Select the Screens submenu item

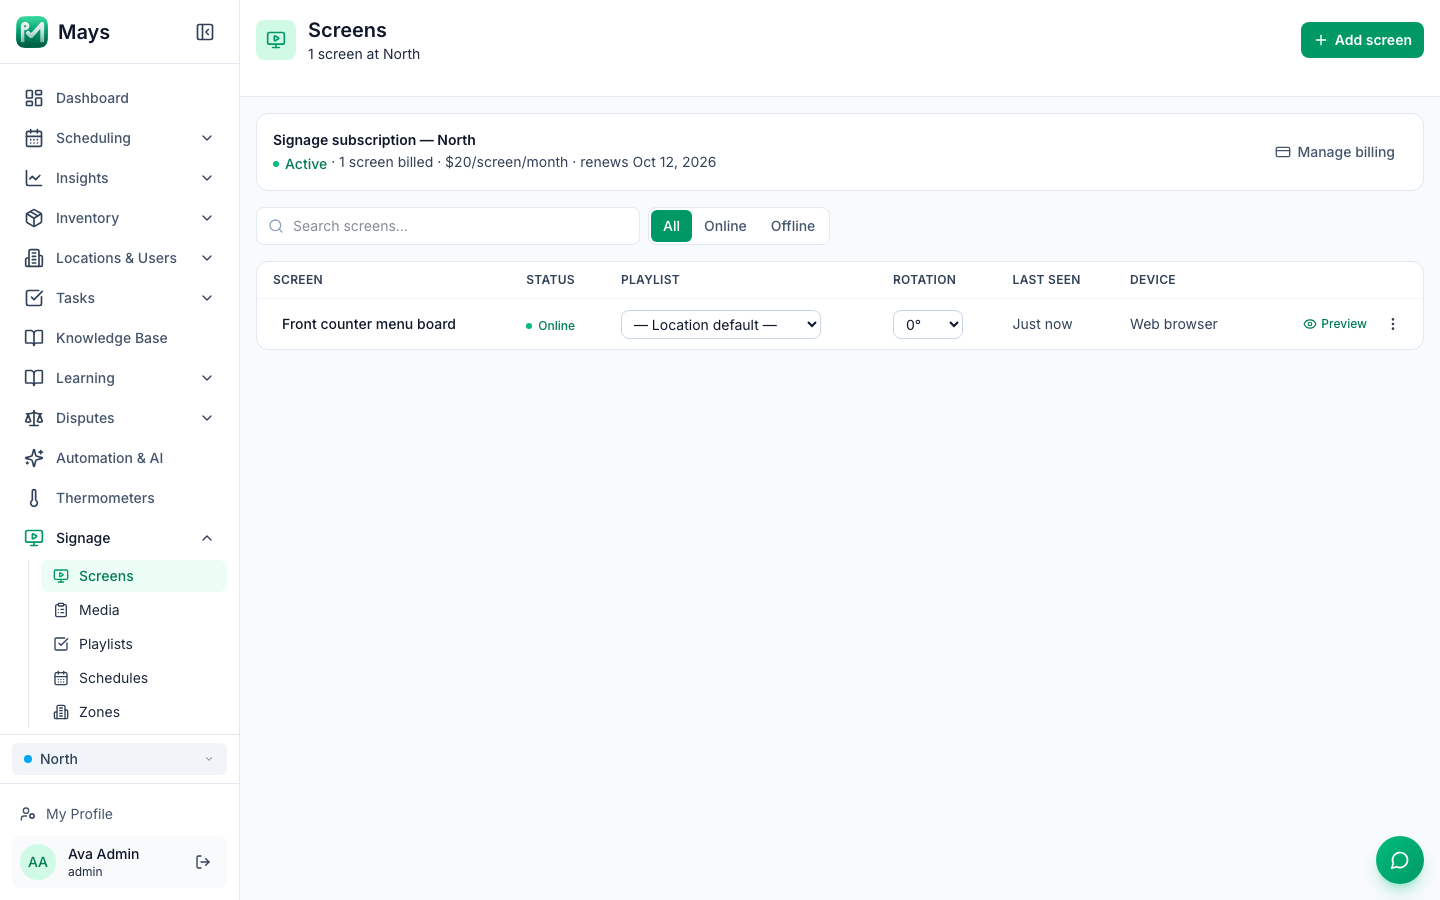(x=134, y=576)
